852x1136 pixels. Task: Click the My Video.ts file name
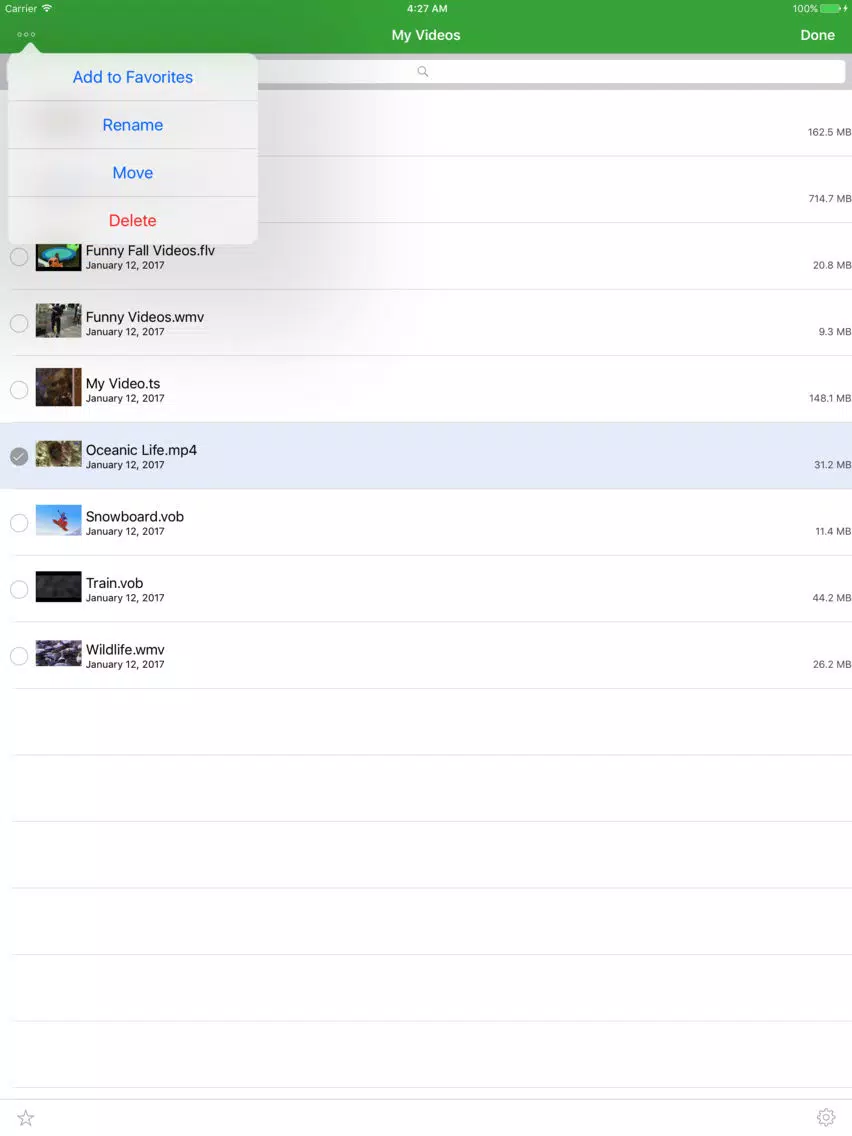pyautogui.click(x=123, y=383)
